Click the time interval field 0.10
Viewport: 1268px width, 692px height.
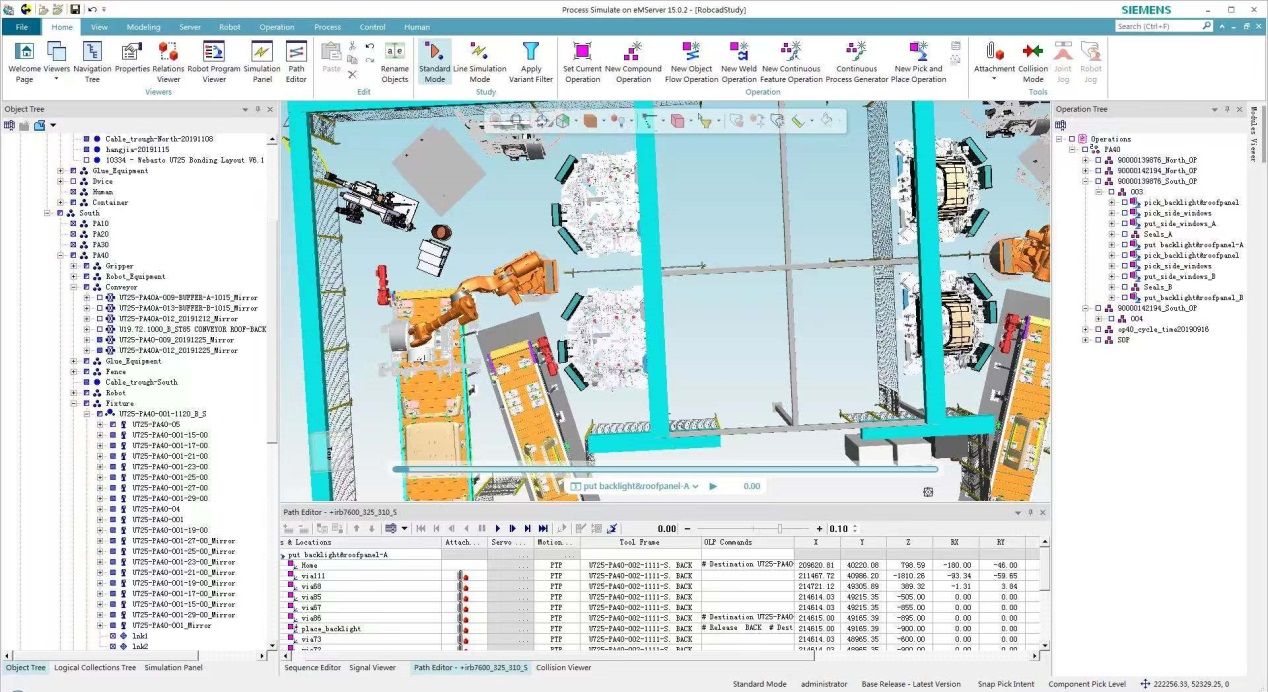[838, 528]
